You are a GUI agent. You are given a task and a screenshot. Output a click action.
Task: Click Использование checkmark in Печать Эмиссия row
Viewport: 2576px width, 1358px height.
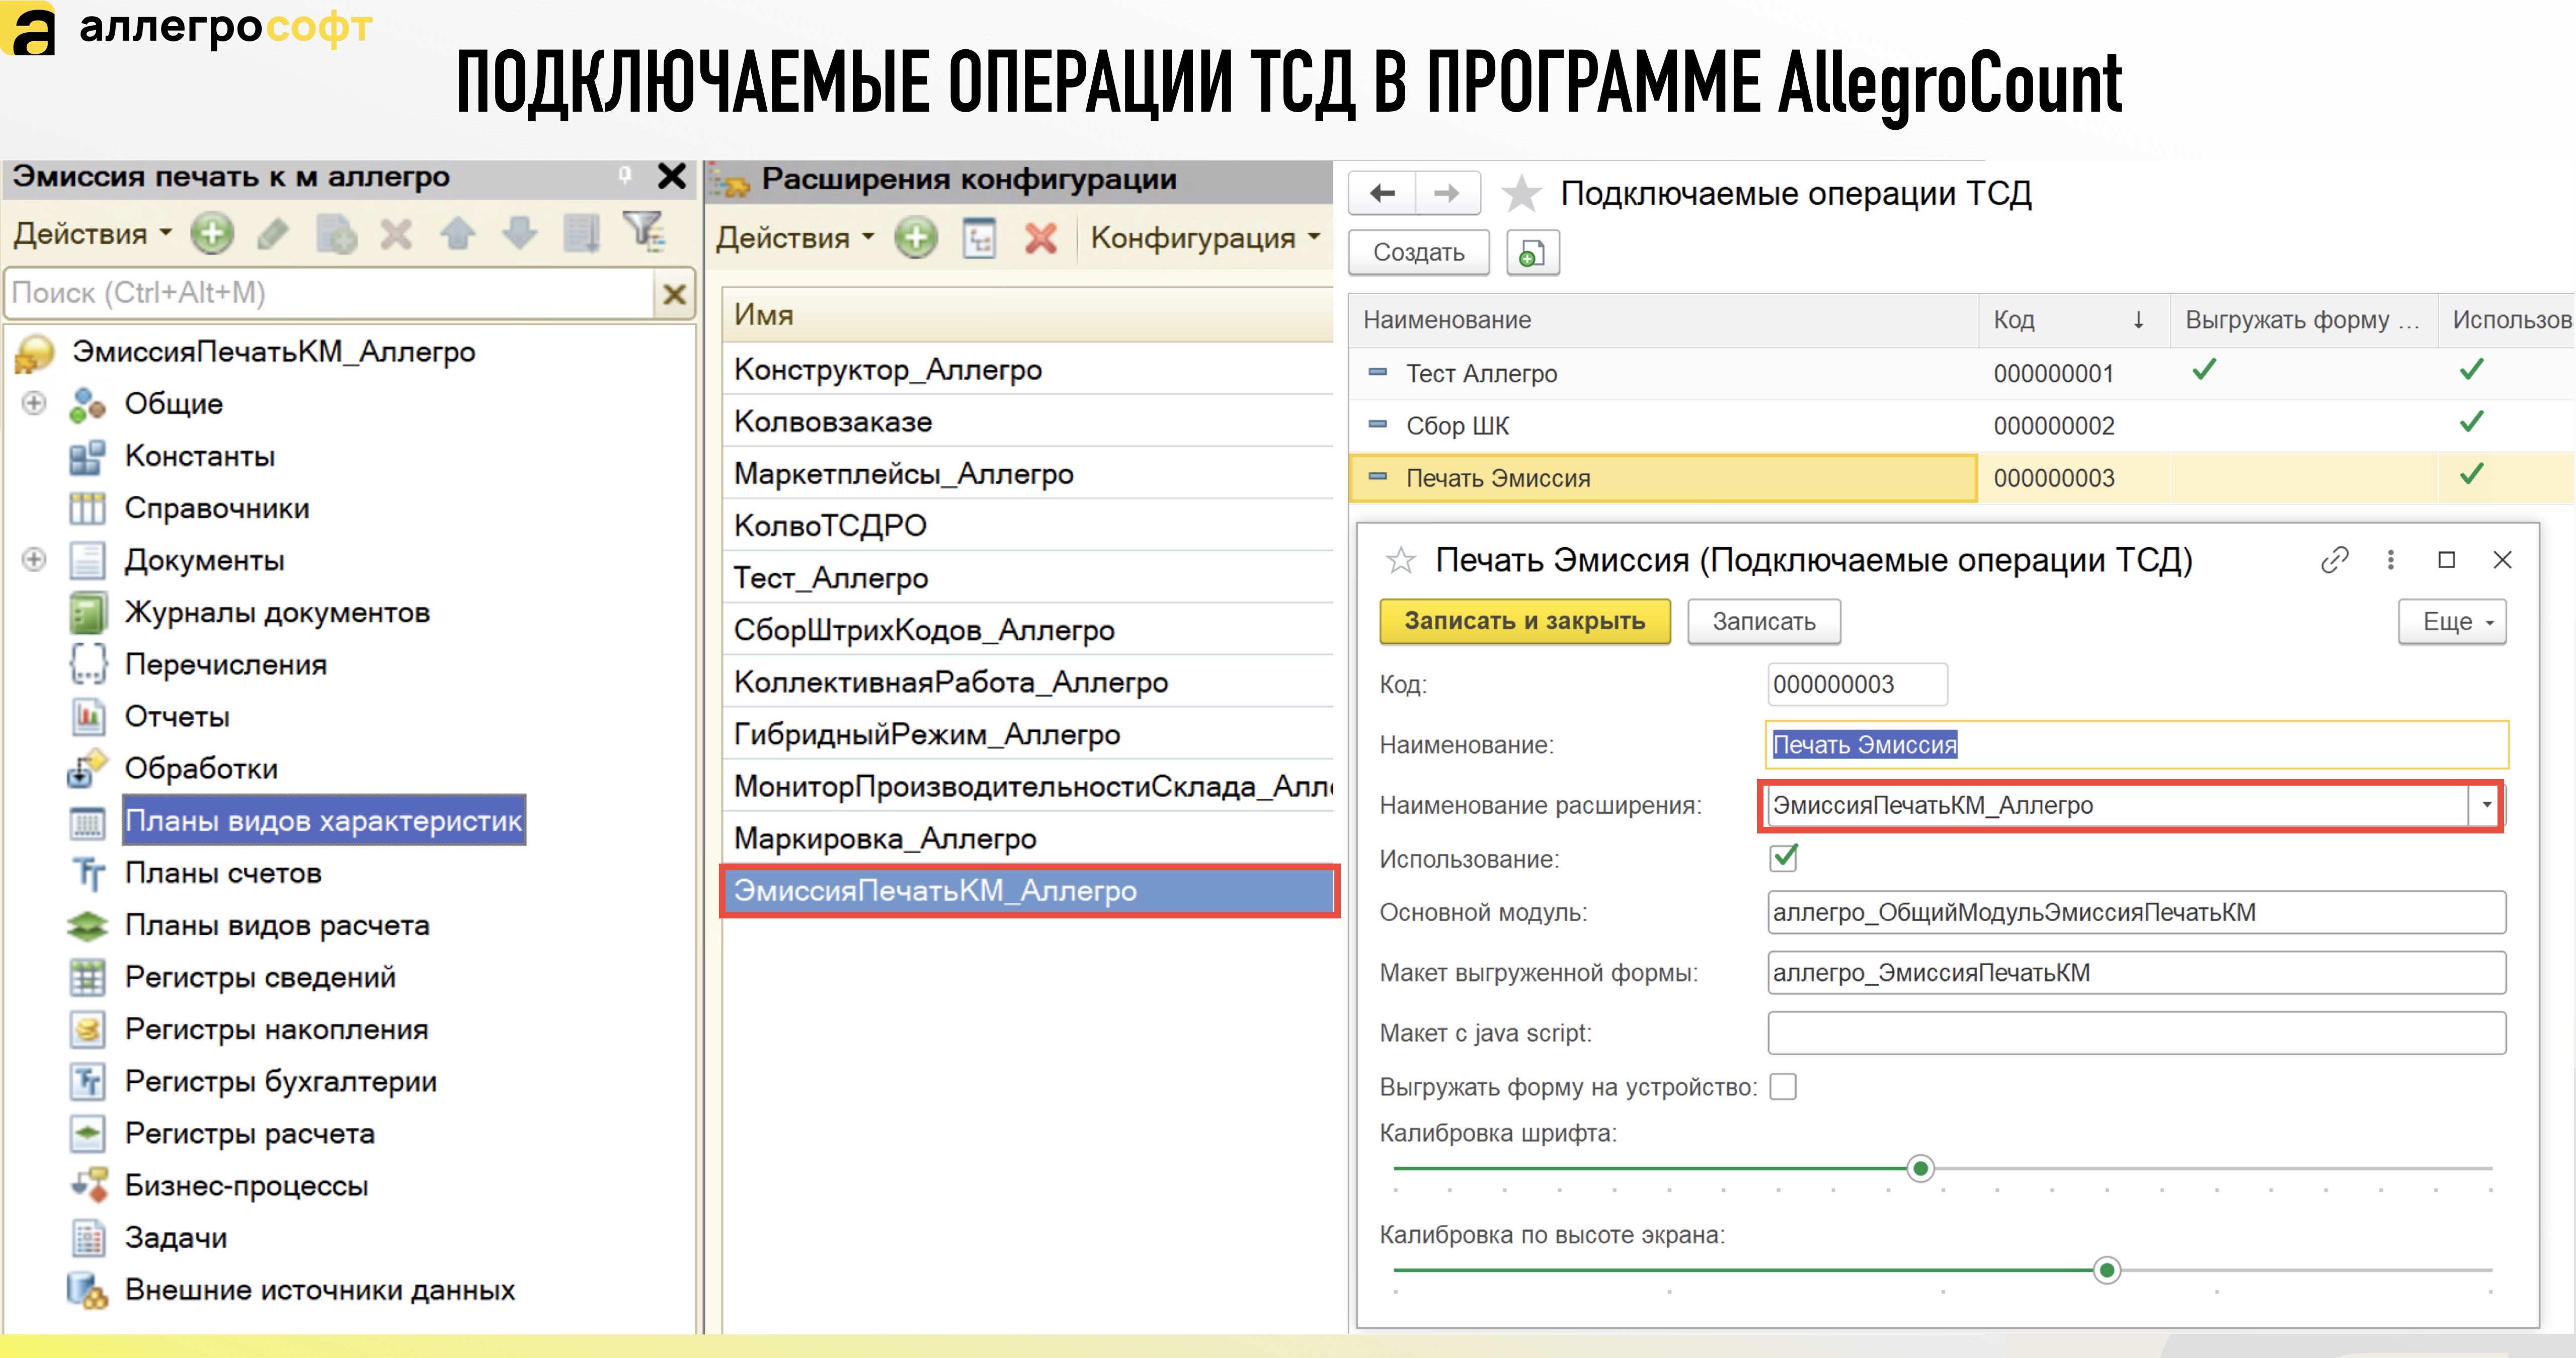coord(2471,475)
